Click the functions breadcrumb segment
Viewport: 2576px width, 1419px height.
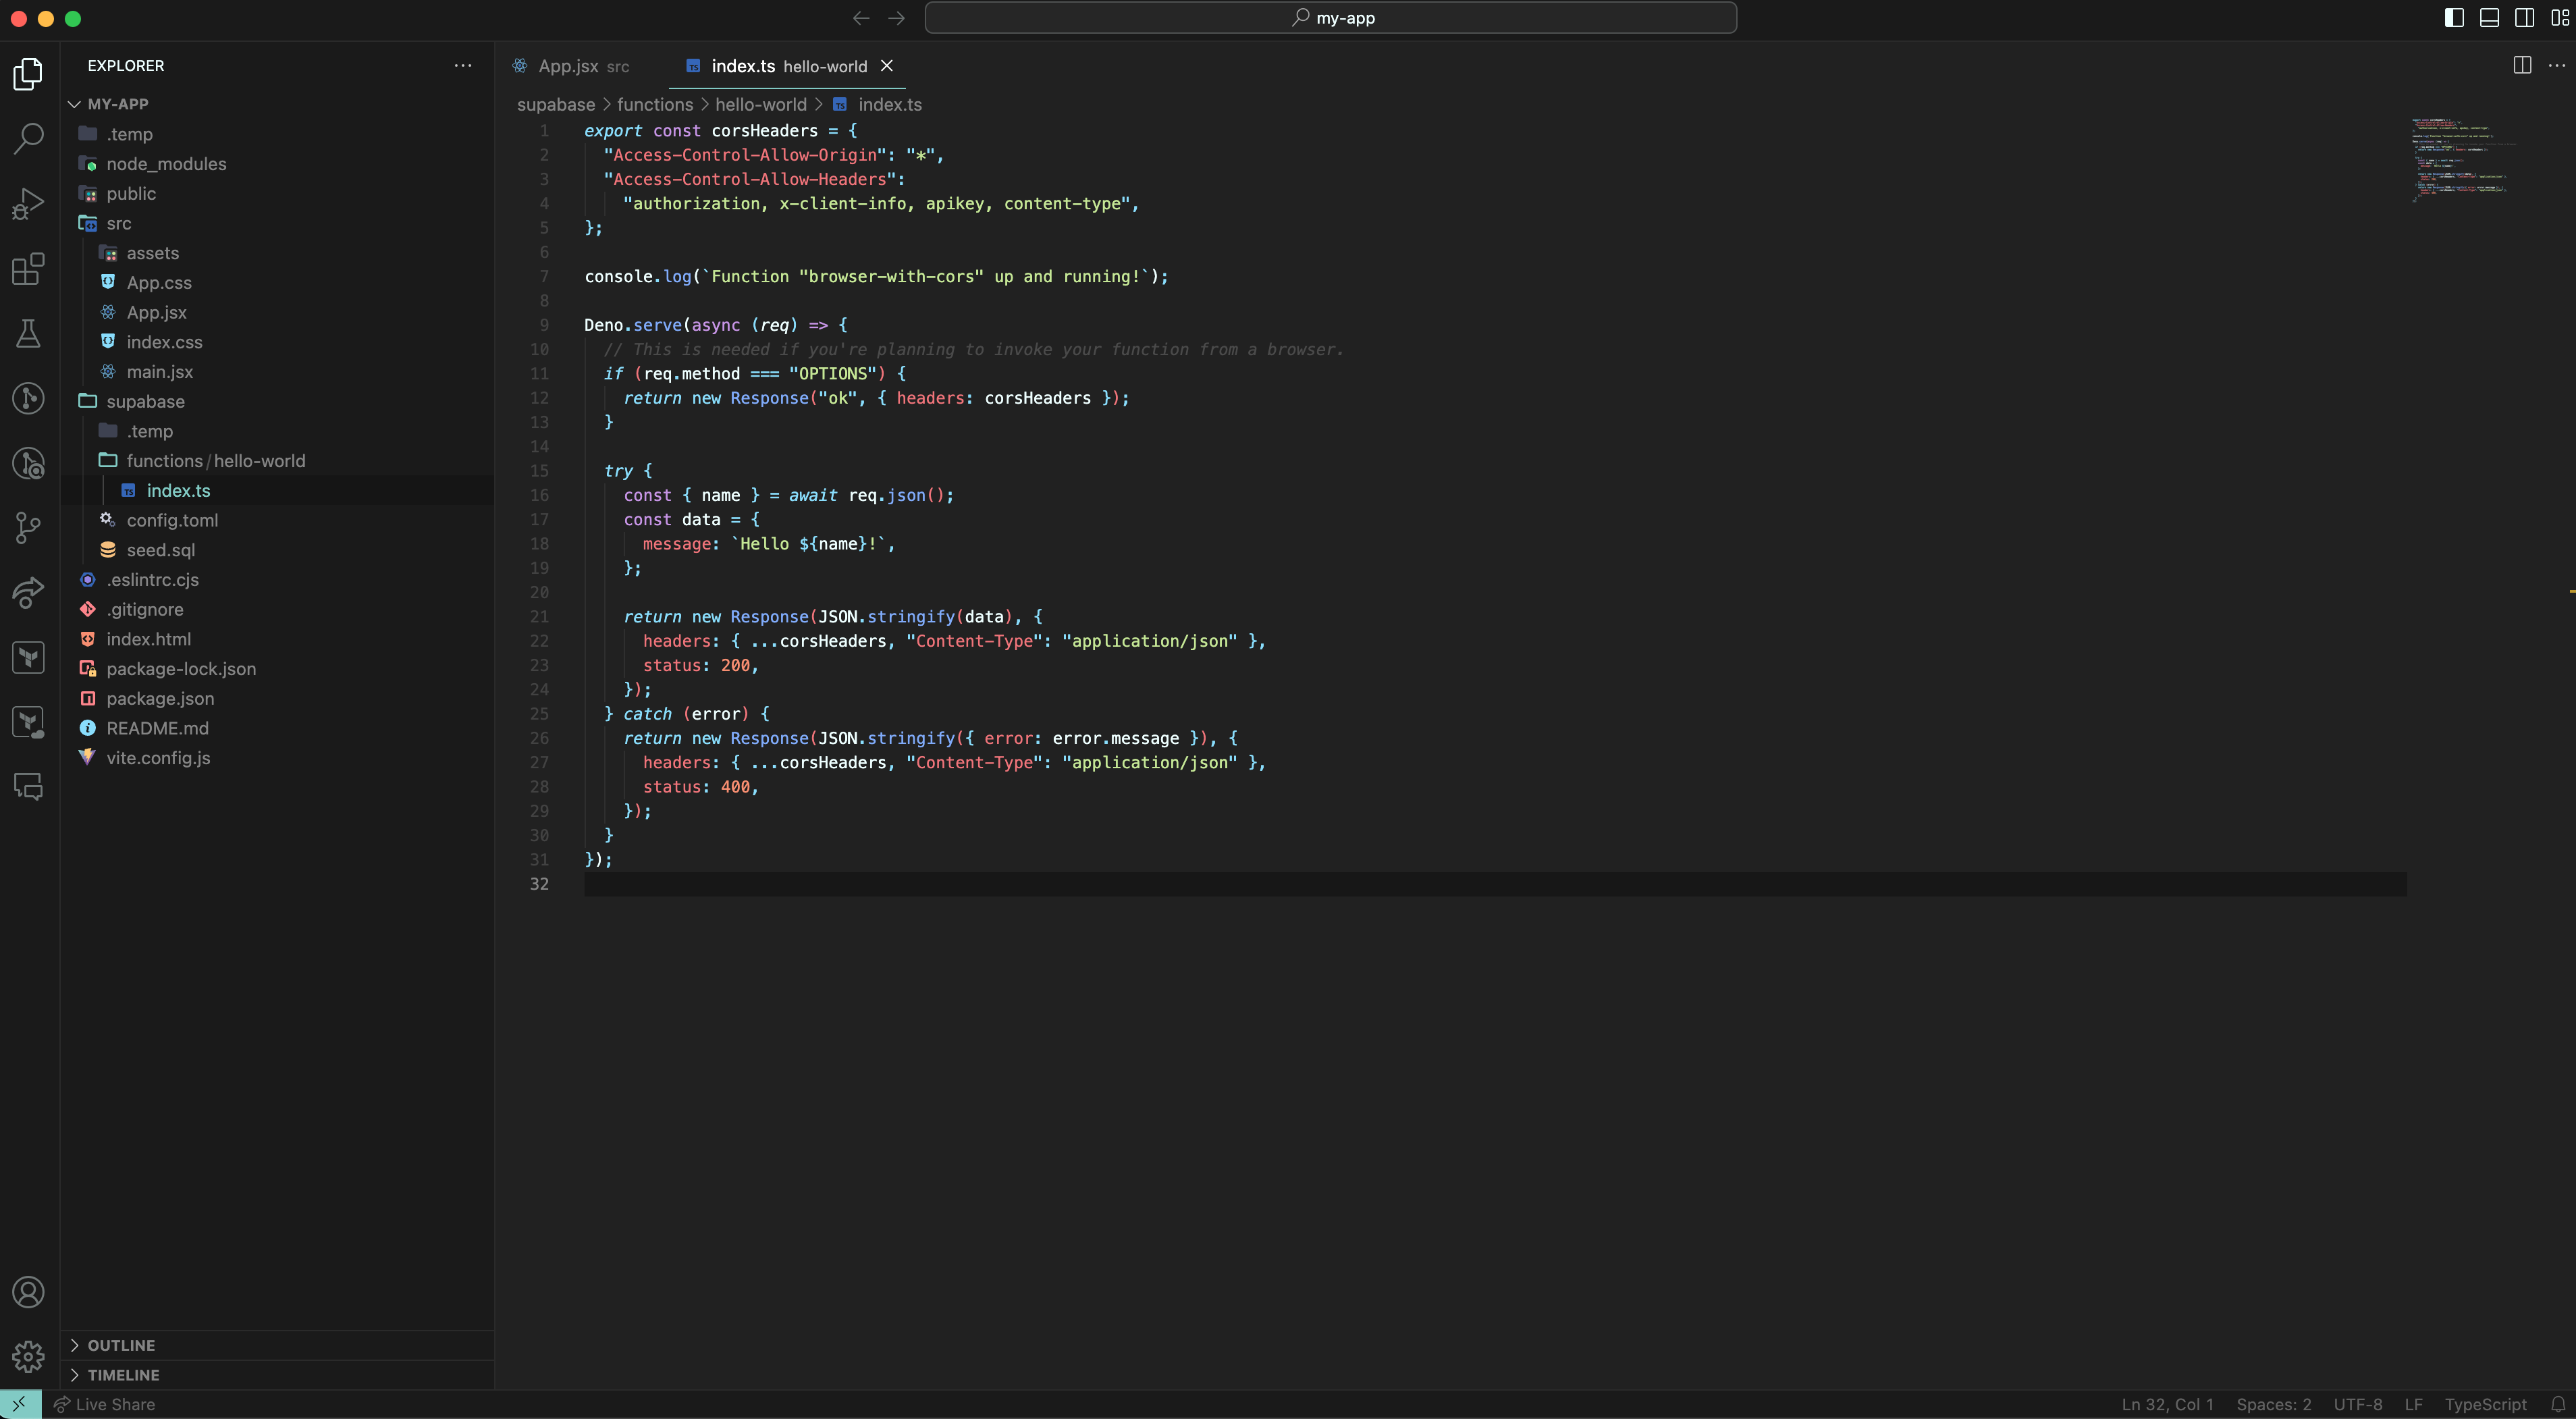(655, 104)
